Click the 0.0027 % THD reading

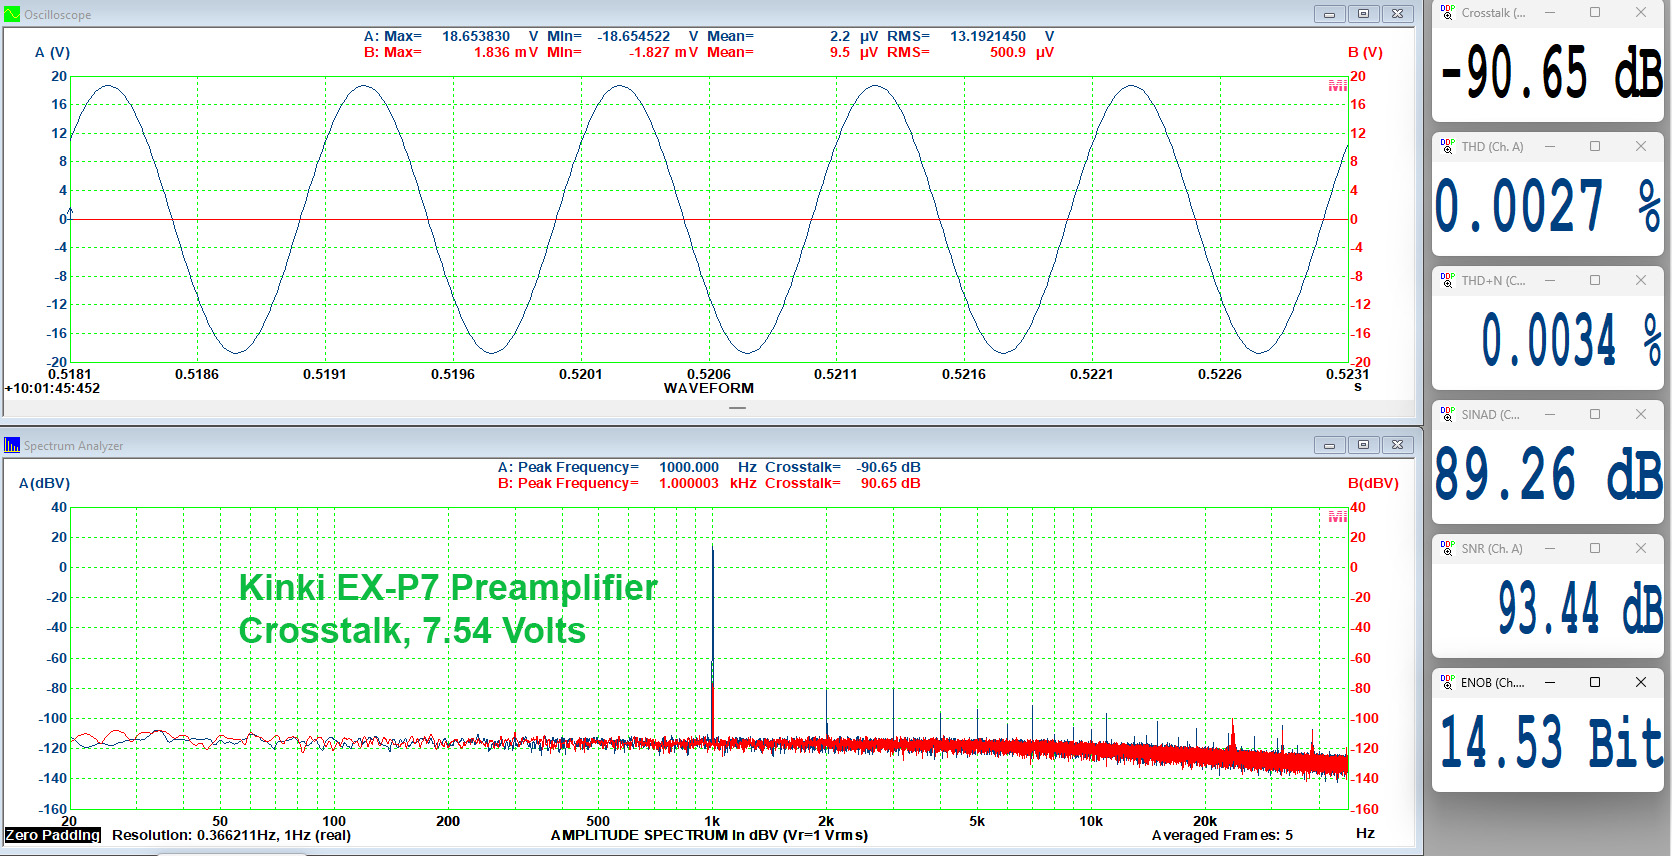click(x=1548, y=207)
